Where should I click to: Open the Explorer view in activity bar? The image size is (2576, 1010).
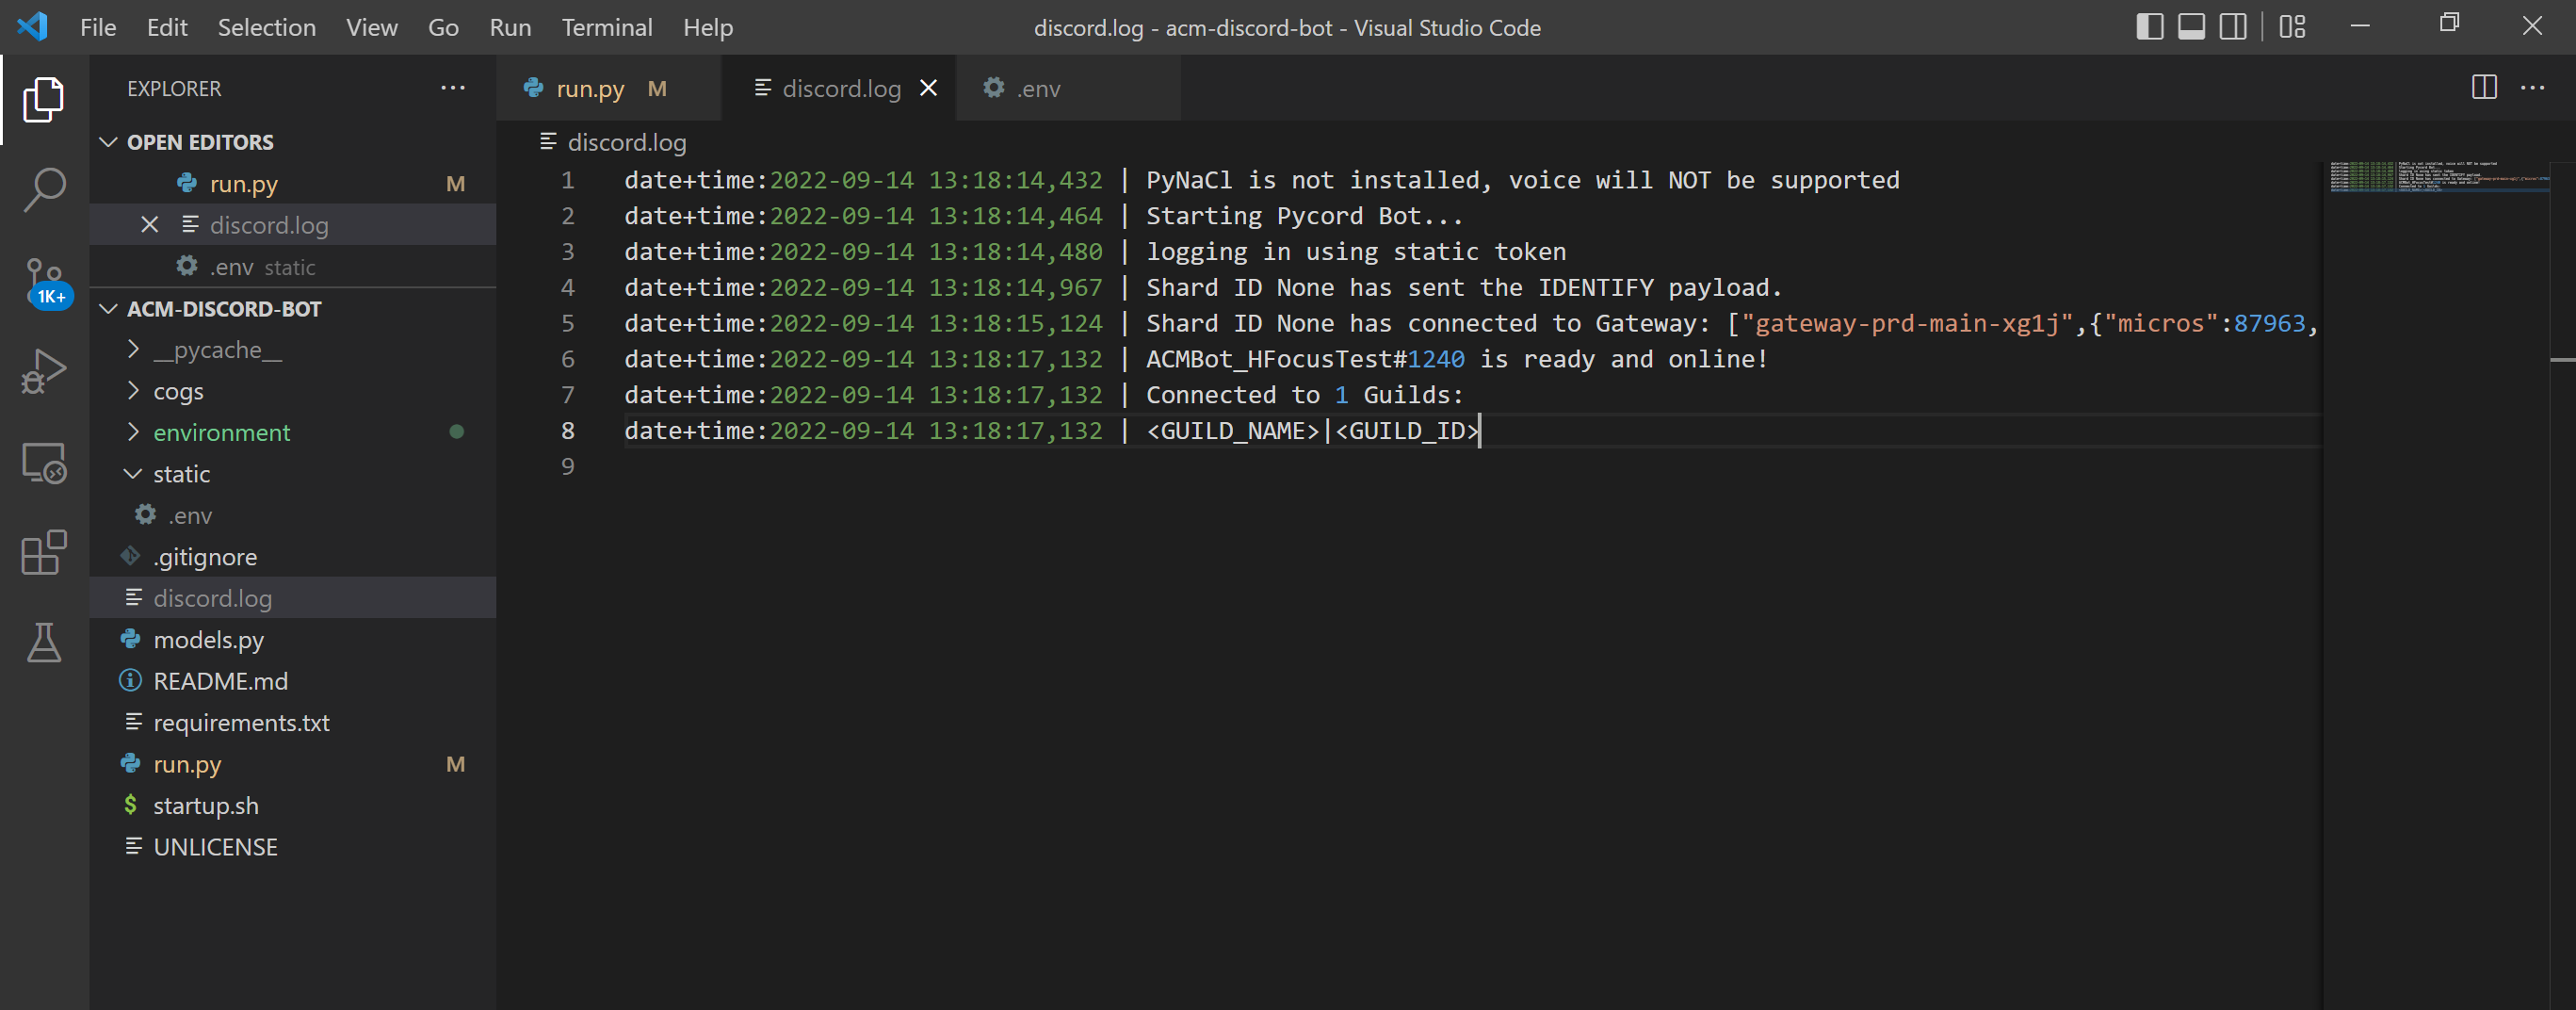point(44,99)
